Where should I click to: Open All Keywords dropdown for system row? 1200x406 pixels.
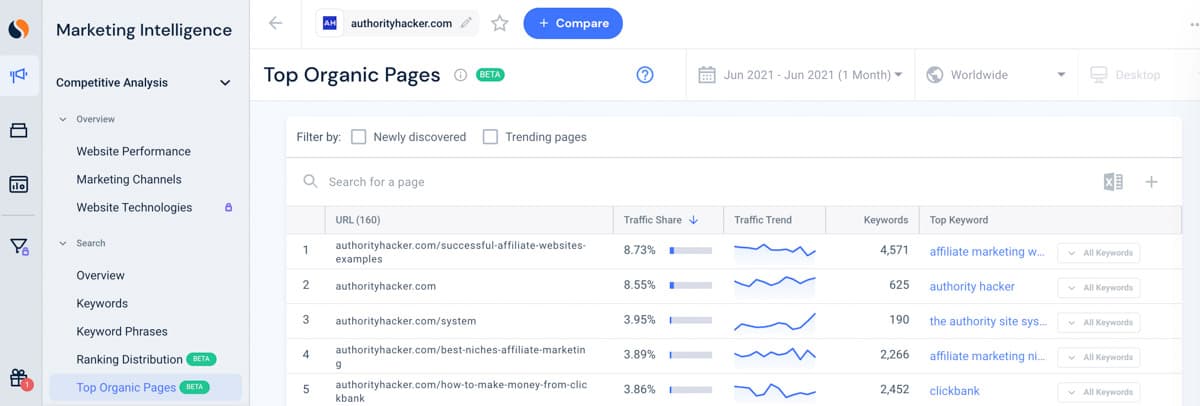coord(1099,322)
